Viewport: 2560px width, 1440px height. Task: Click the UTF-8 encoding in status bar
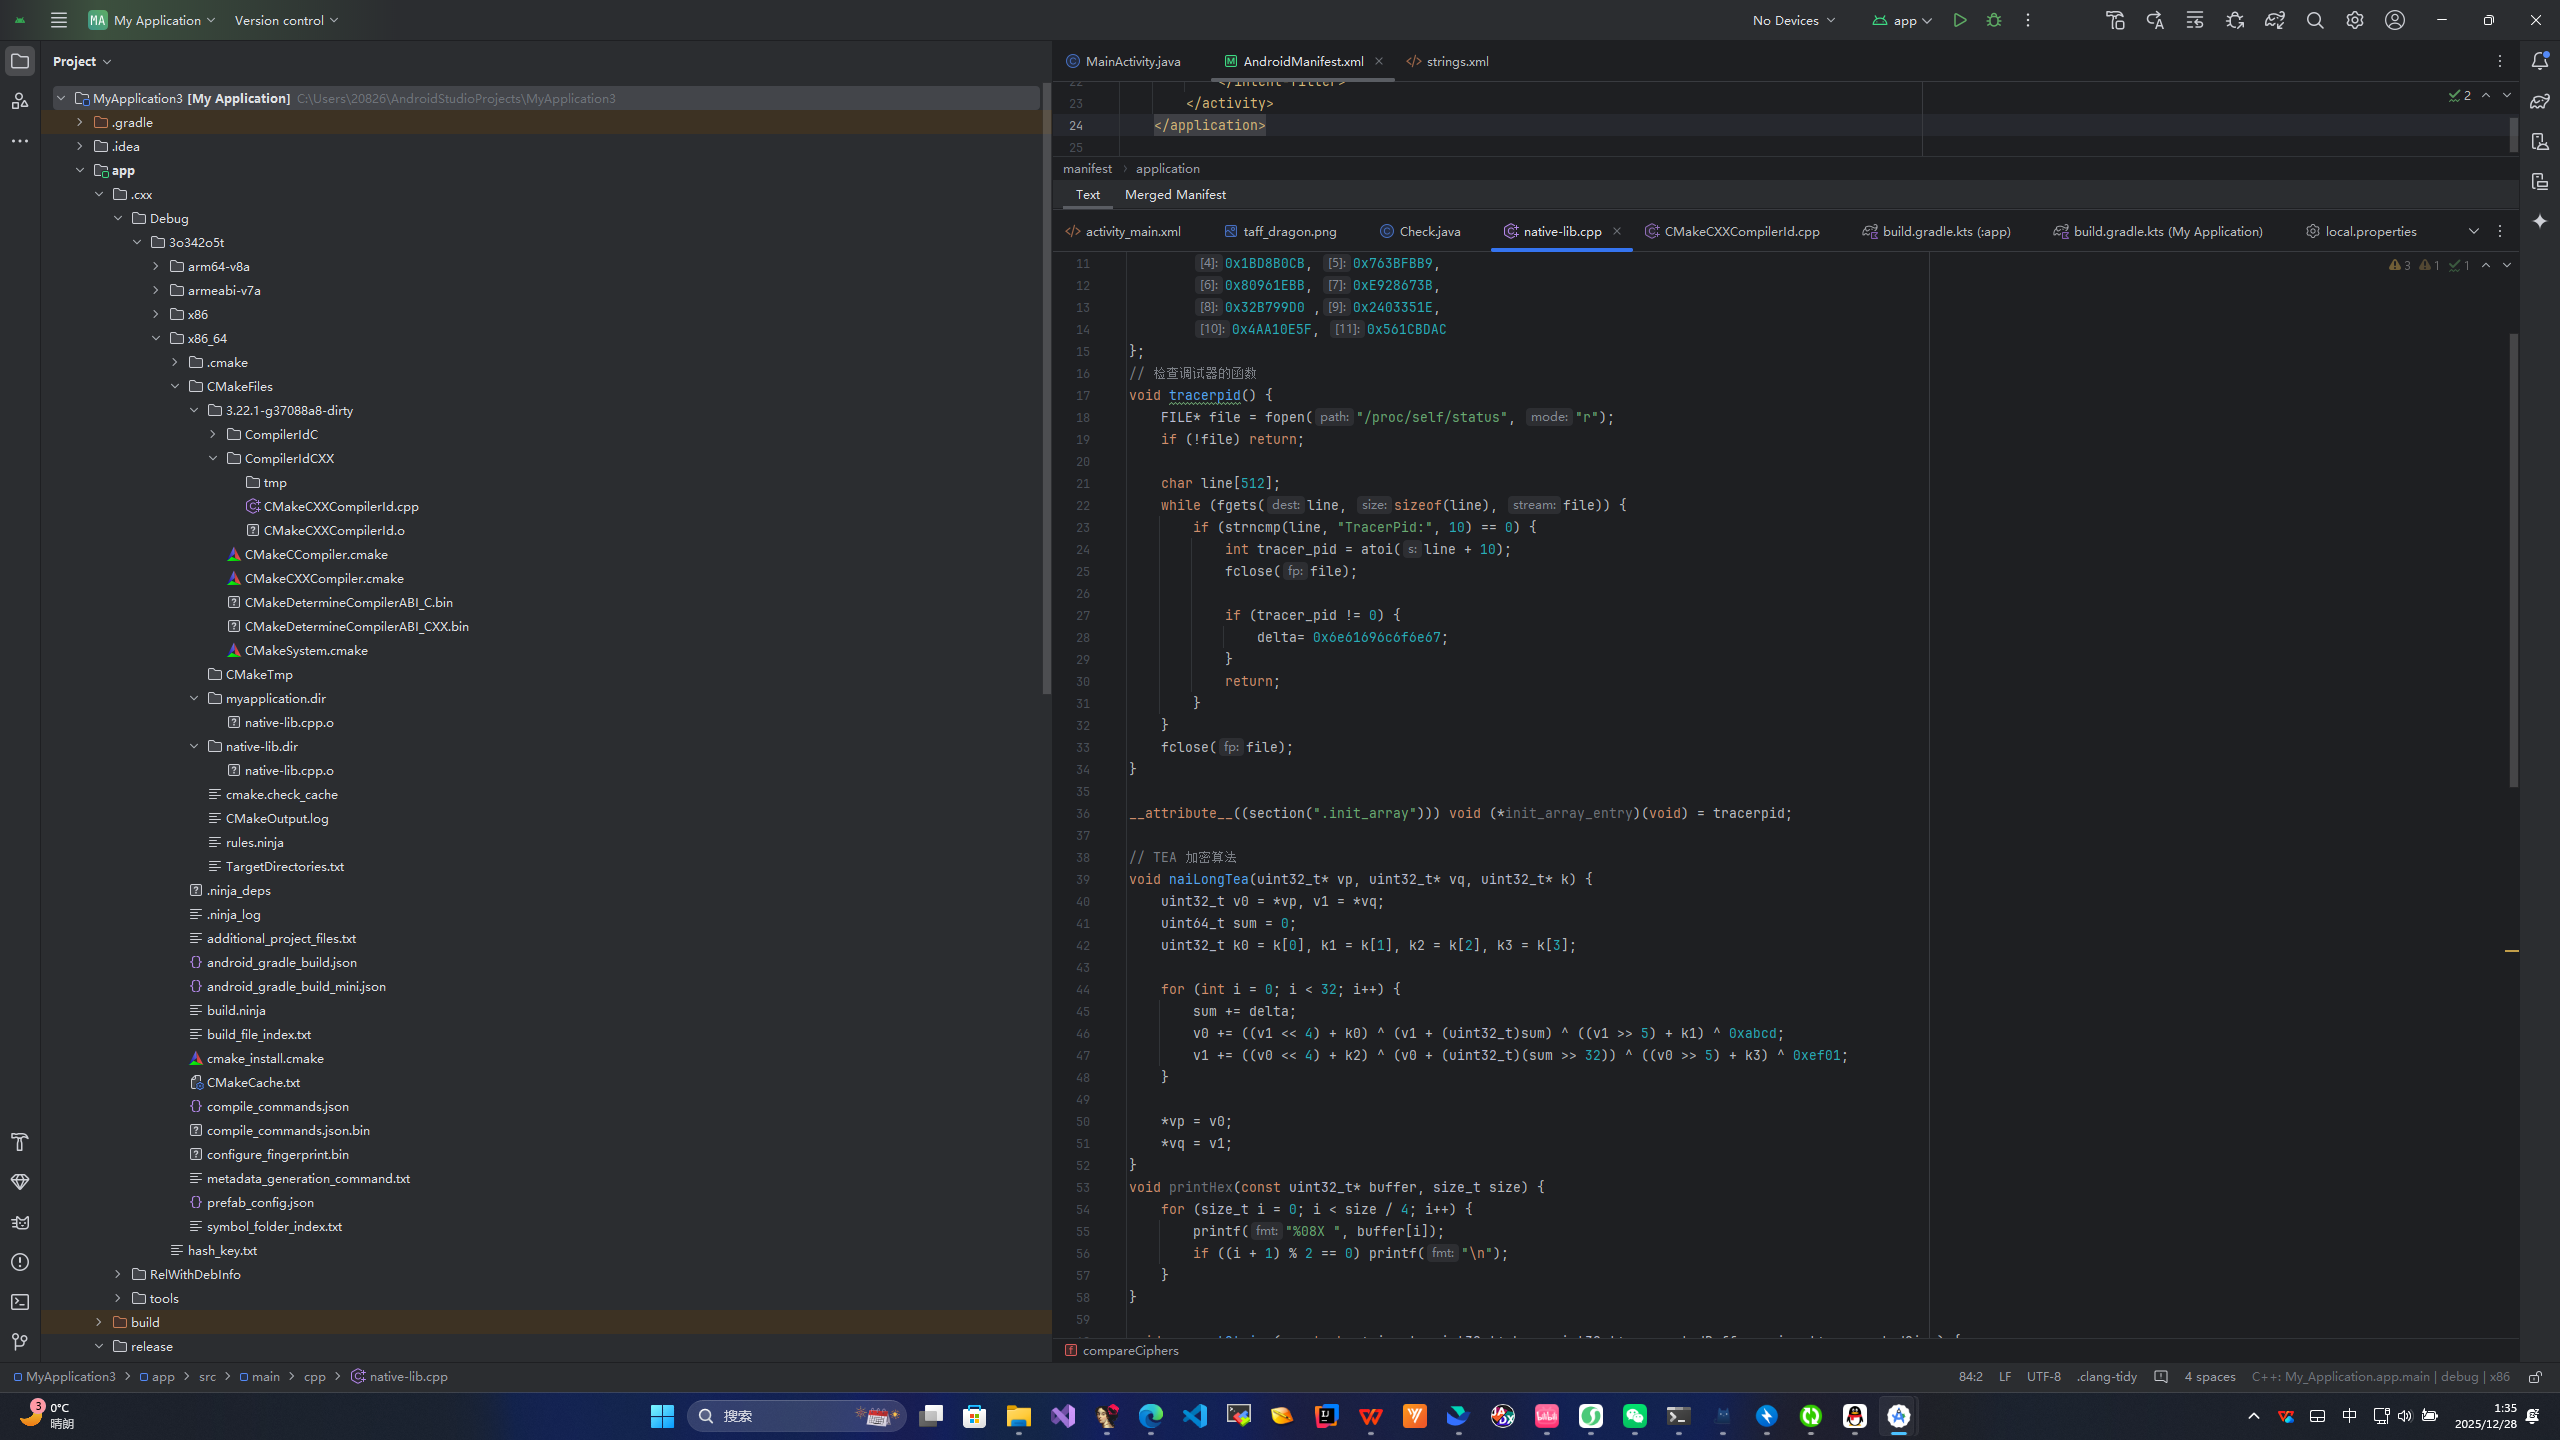[2043, 1377]
